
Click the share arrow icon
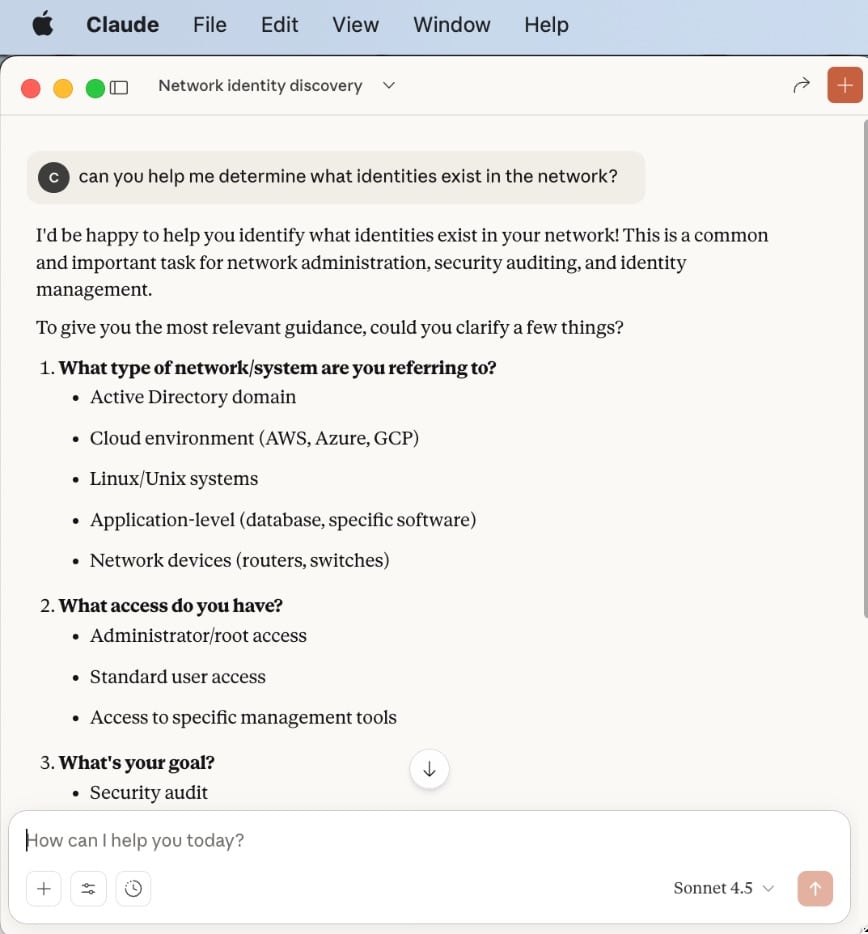point(800,86)
